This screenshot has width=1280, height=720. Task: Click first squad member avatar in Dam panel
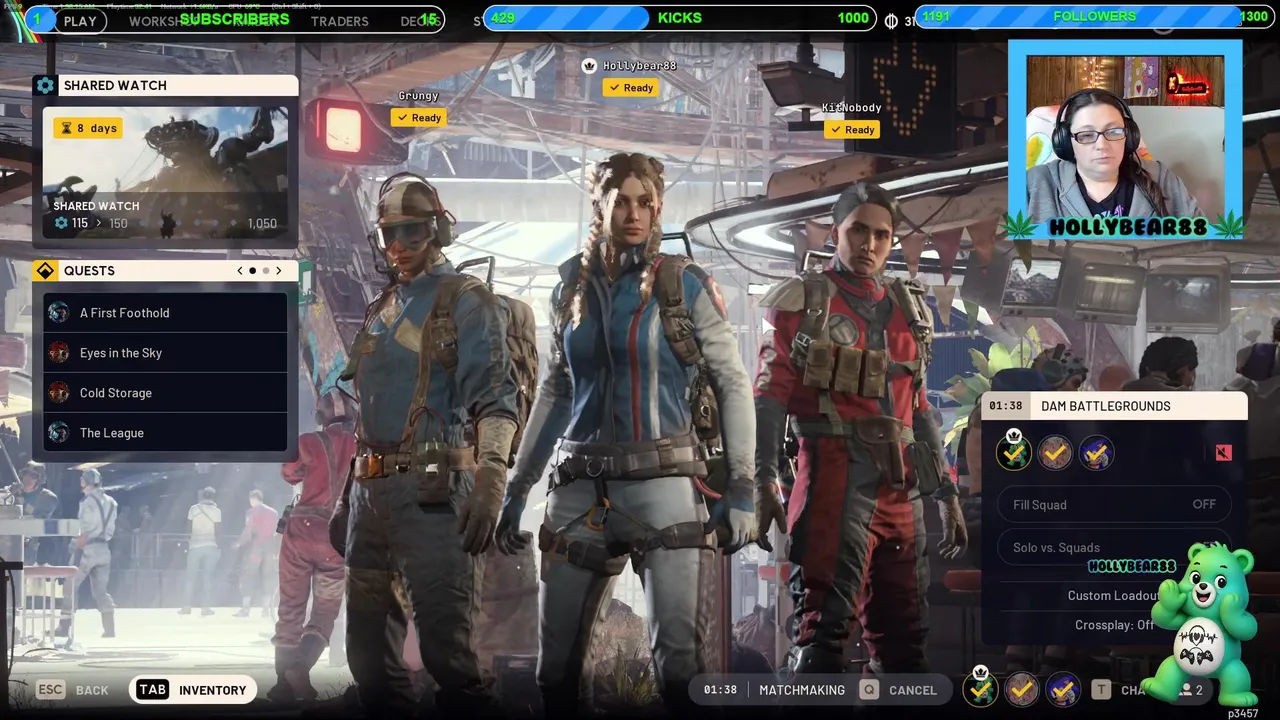coord(1014,453)
